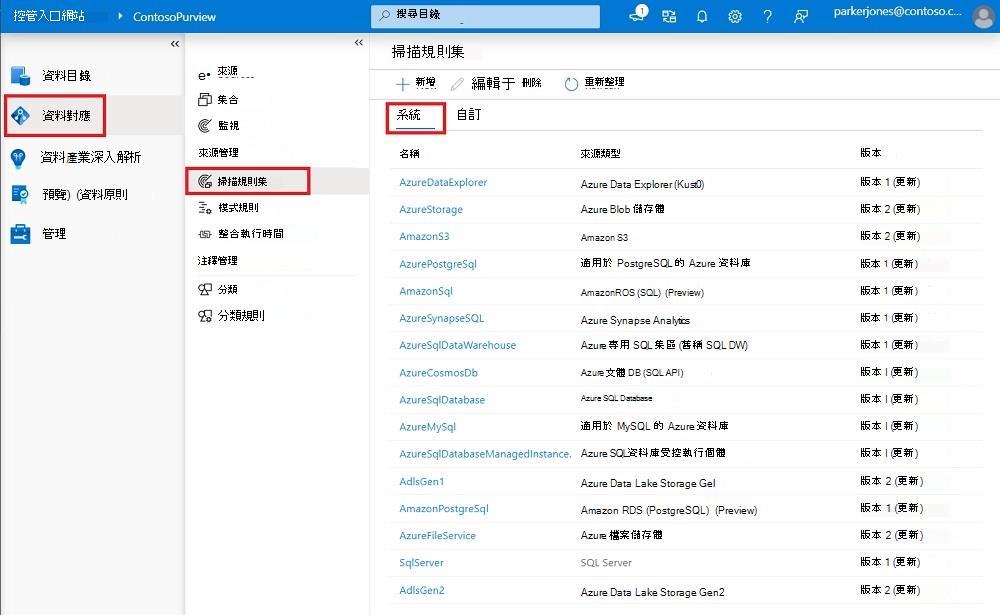Click the version cell in AzureFileService row
The width and height of the screenshot is (1000, 615).
click(891, 535)
